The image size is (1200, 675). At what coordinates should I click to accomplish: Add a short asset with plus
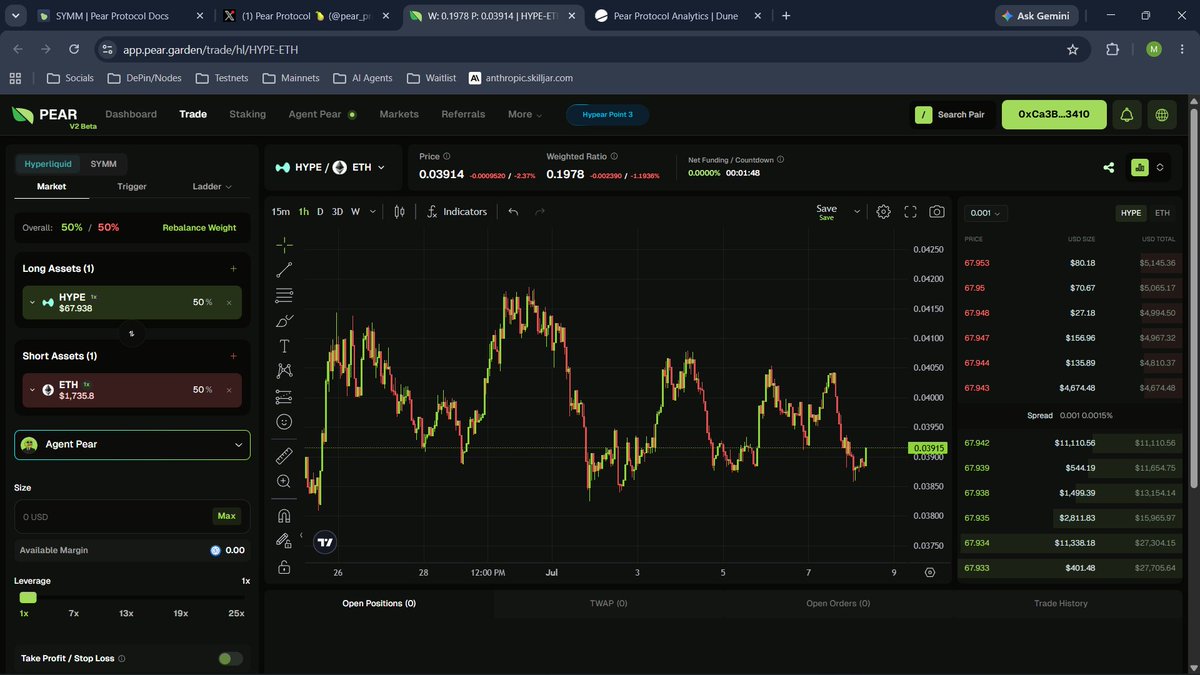click(x=233, y=356)
